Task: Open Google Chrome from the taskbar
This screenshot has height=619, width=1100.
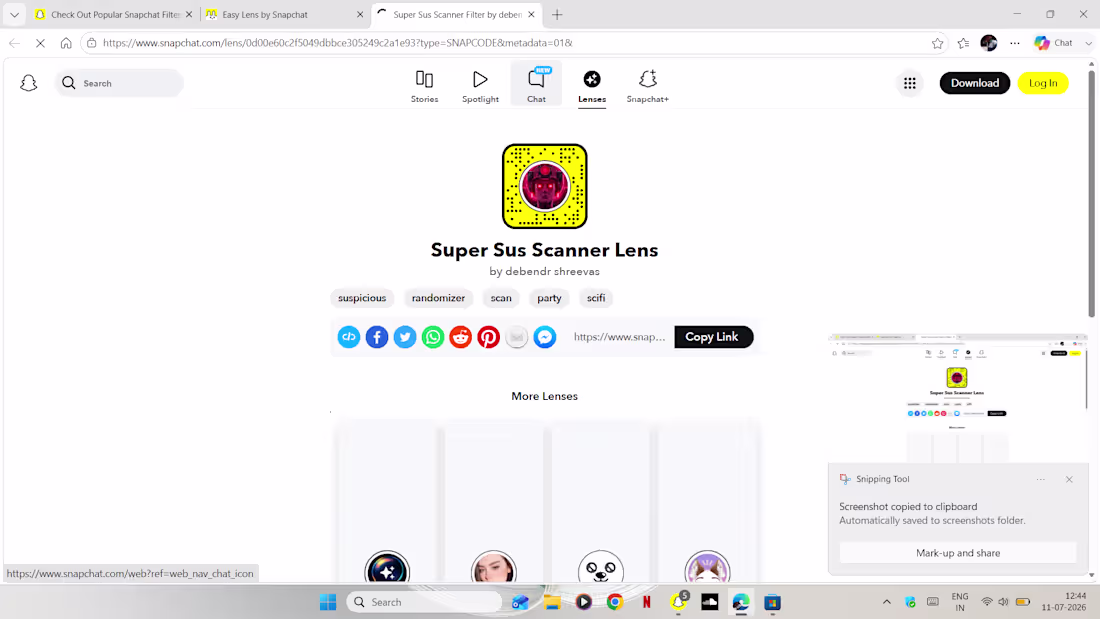Action: coord(615,602)
